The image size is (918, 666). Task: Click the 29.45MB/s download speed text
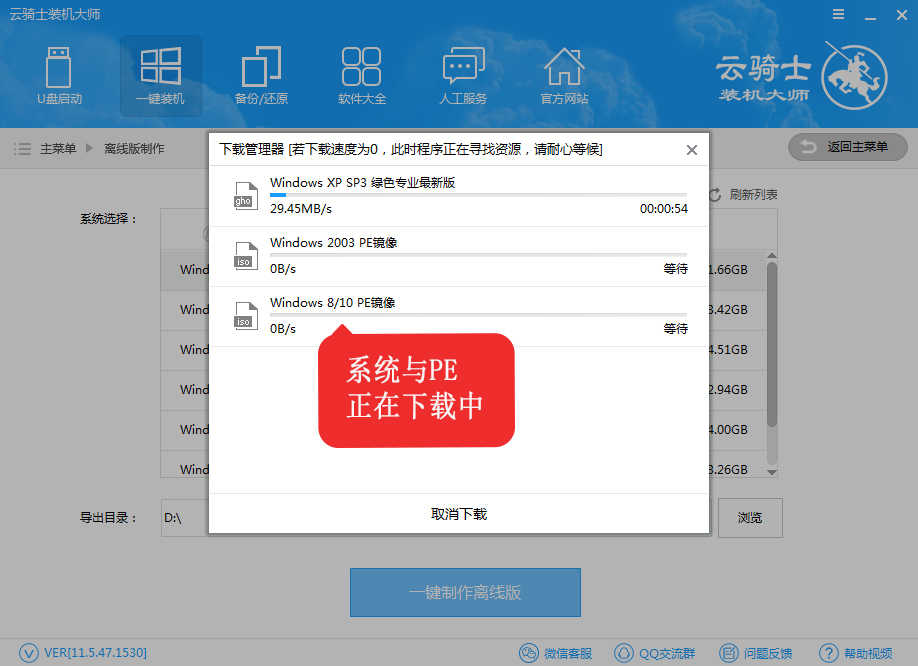pos(301,209)
